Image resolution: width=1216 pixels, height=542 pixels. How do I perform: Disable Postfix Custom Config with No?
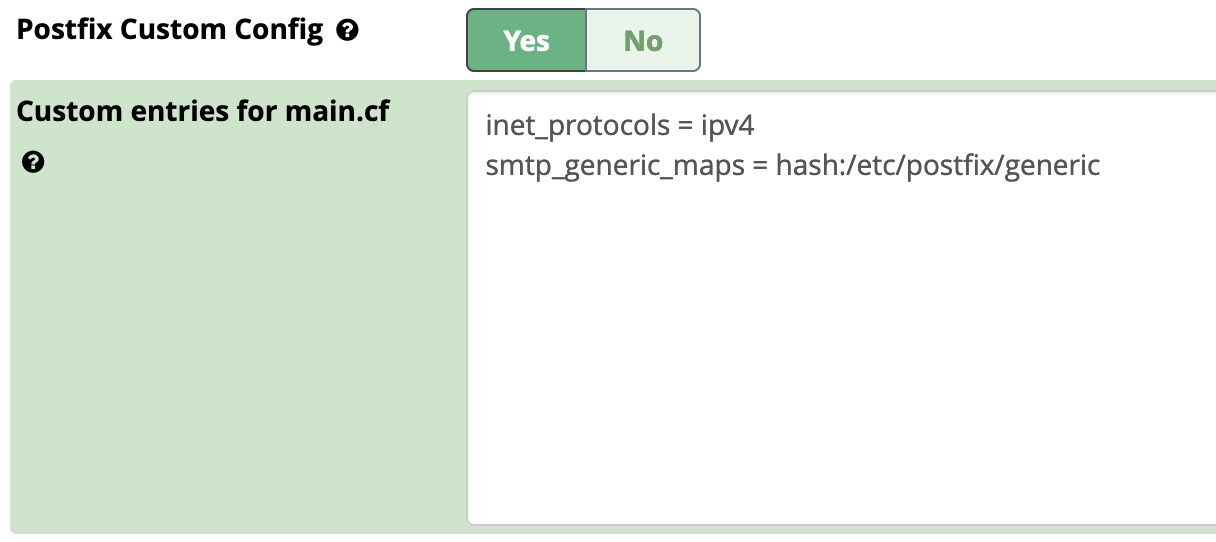[643, 41]
